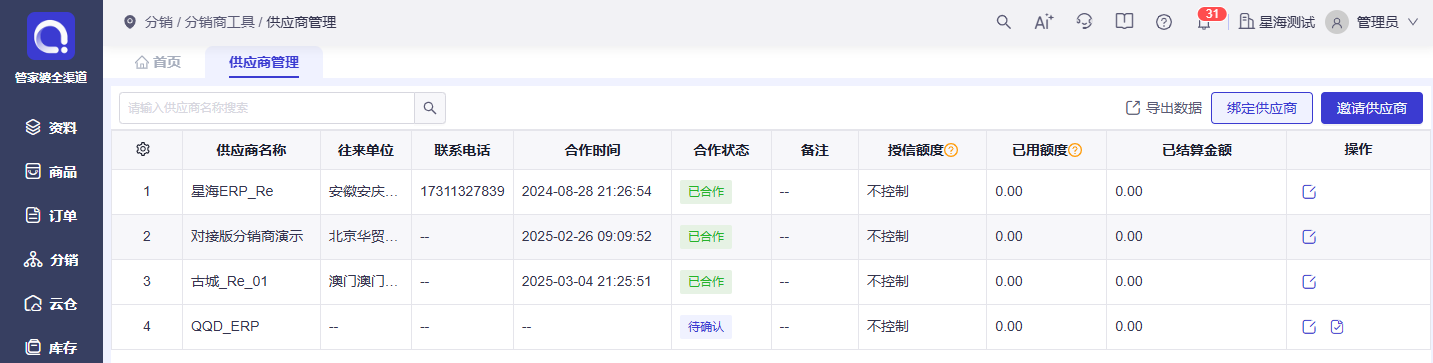1433x363 pixels.
Task: Open the AI assistant icon
Action: click(x=1044, y=22)
